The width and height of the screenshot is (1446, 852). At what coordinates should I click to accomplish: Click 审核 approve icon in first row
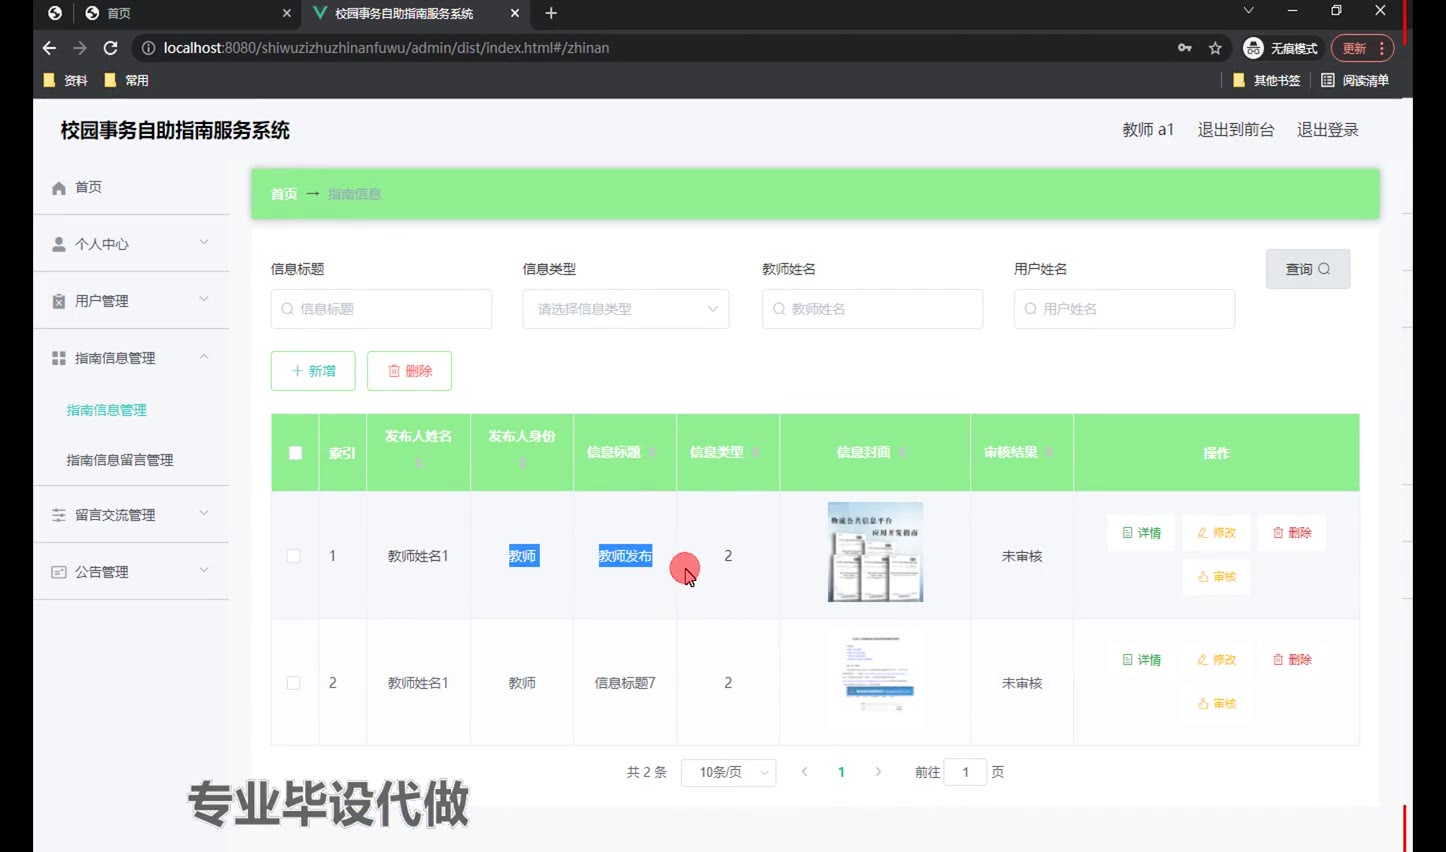[x=1203, y=577]
